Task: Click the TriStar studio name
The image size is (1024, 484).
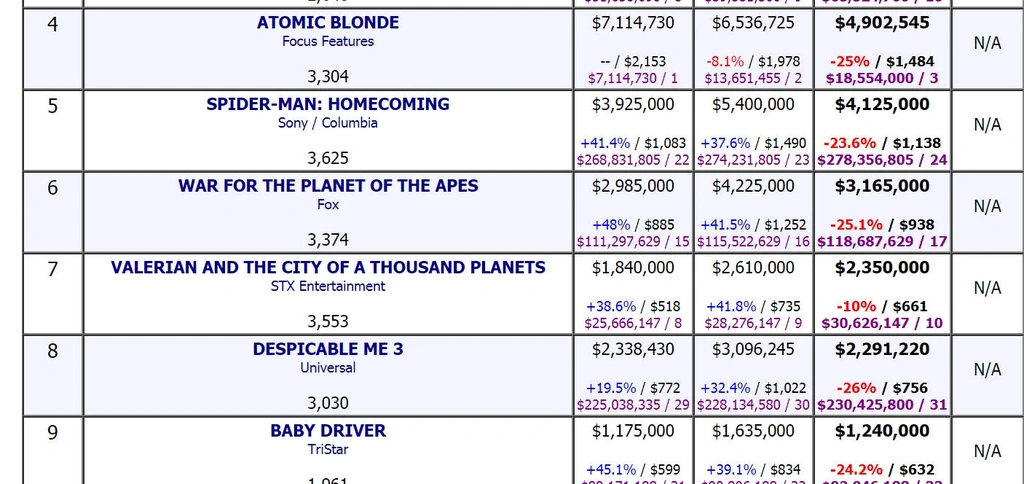Action: [x=328, y=450]
